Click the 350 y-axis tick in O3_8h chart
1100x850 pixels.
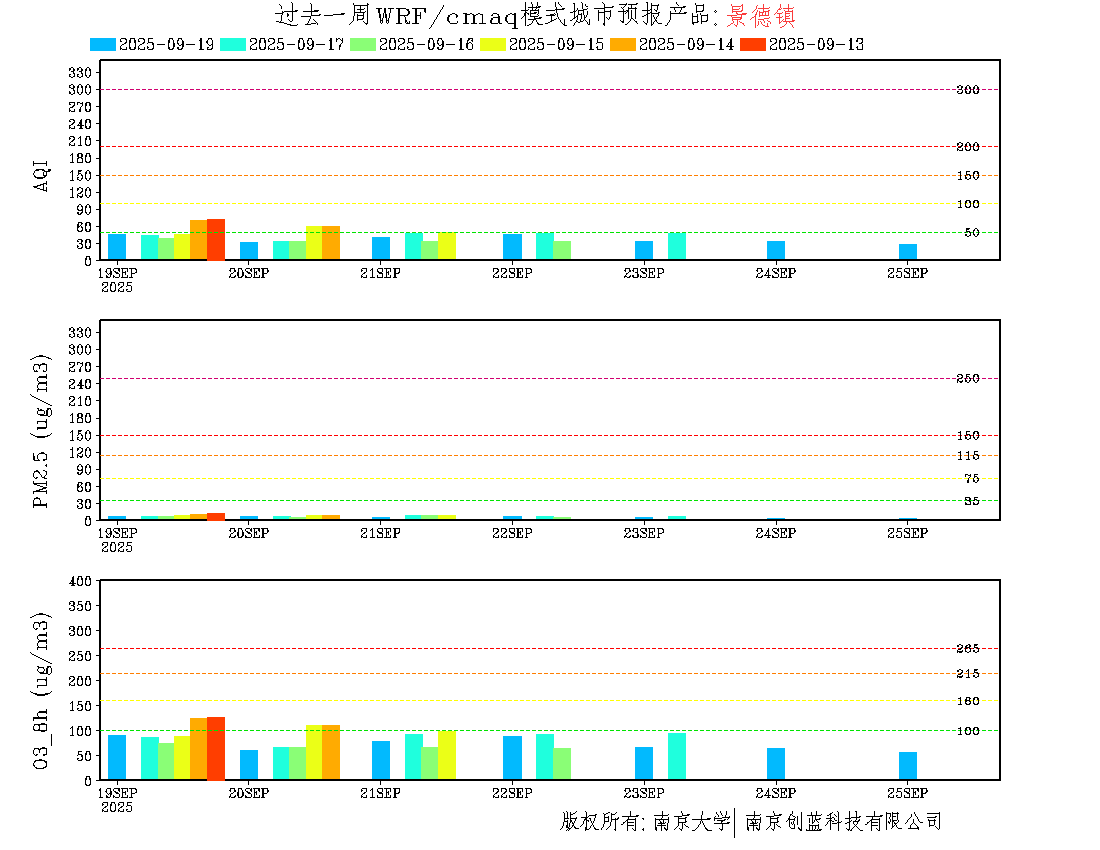[80, 606]
